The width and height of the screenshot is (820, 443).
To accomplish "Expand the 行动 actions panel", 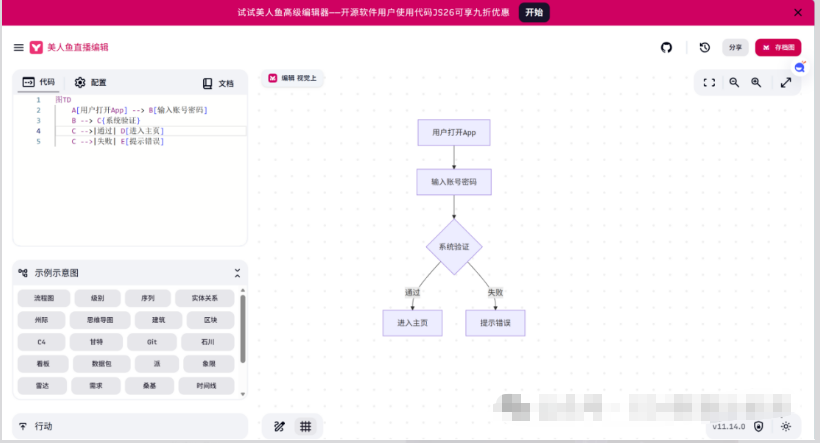I will pyautogui.click(x=130, y=426).
